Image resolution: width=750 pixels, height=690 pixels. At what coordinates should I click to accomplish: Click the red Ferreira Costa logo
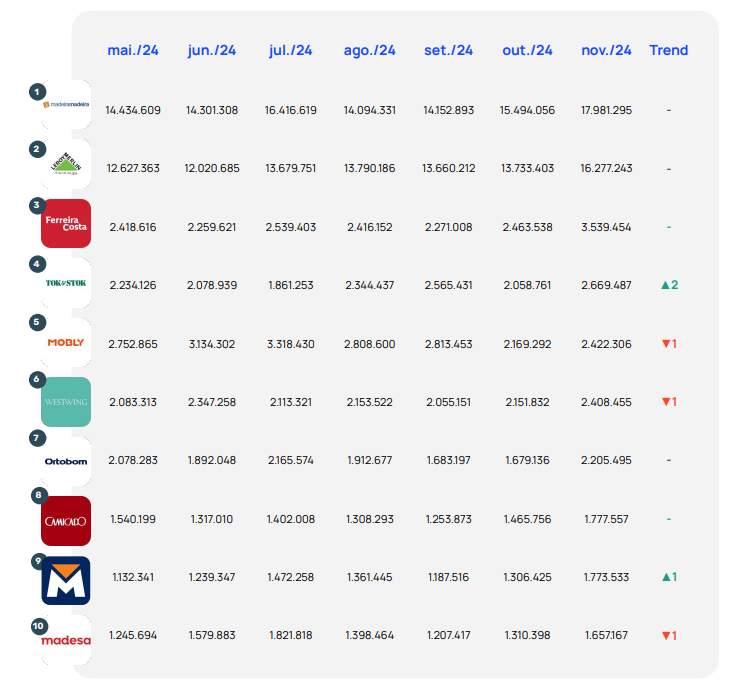click(x=66, y=223)
